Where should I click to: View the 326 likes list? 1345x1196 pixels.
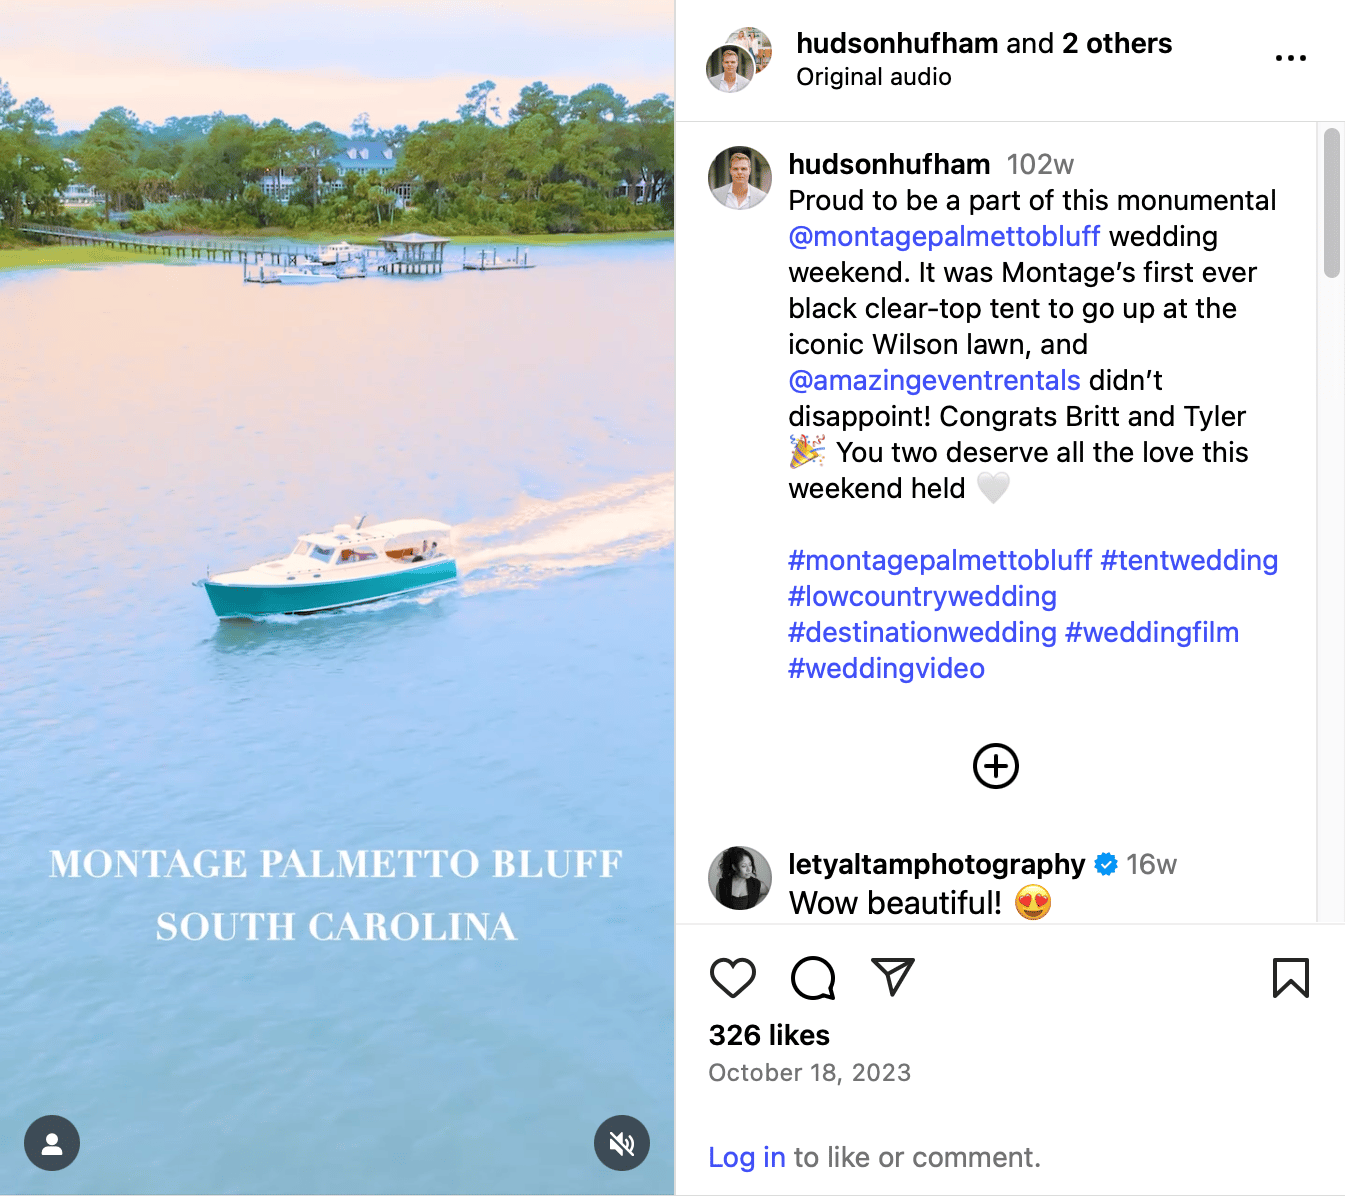point(769,1035)
